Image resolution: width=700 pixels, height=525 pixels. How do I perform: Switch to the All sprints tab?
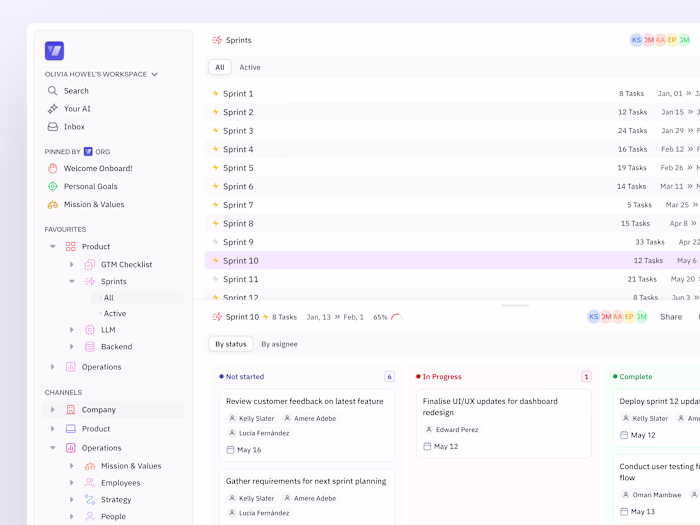click(220, 67)
